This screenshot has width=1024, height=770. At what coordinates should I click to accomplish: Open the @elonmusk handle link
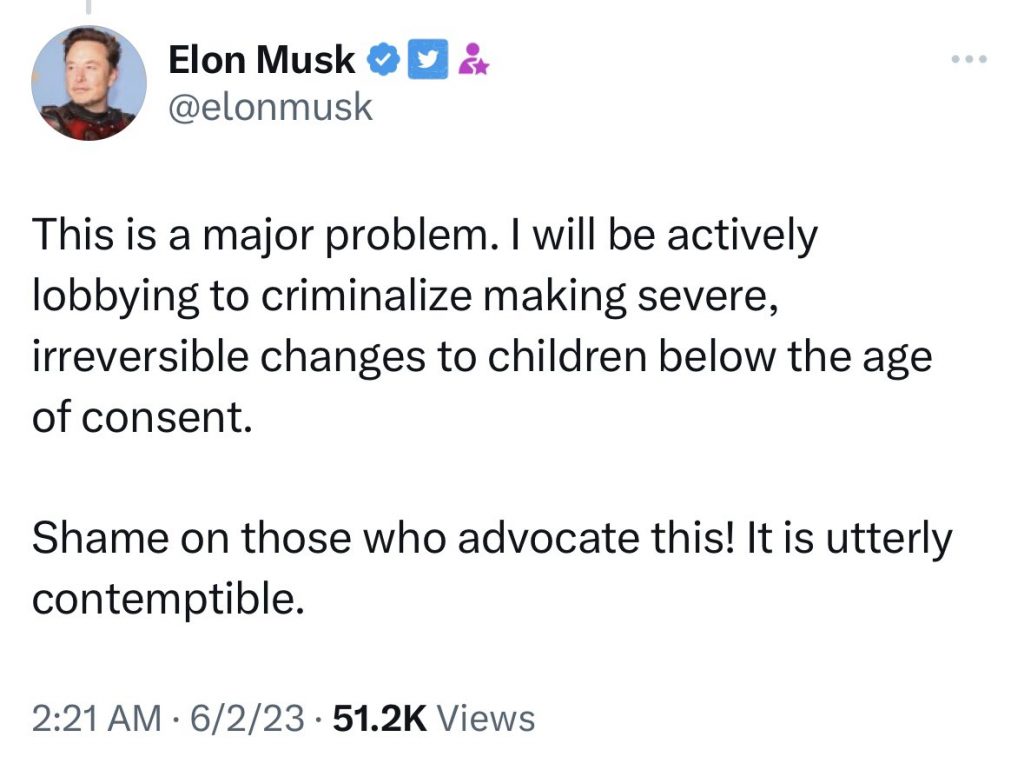[x=270, y=107]
